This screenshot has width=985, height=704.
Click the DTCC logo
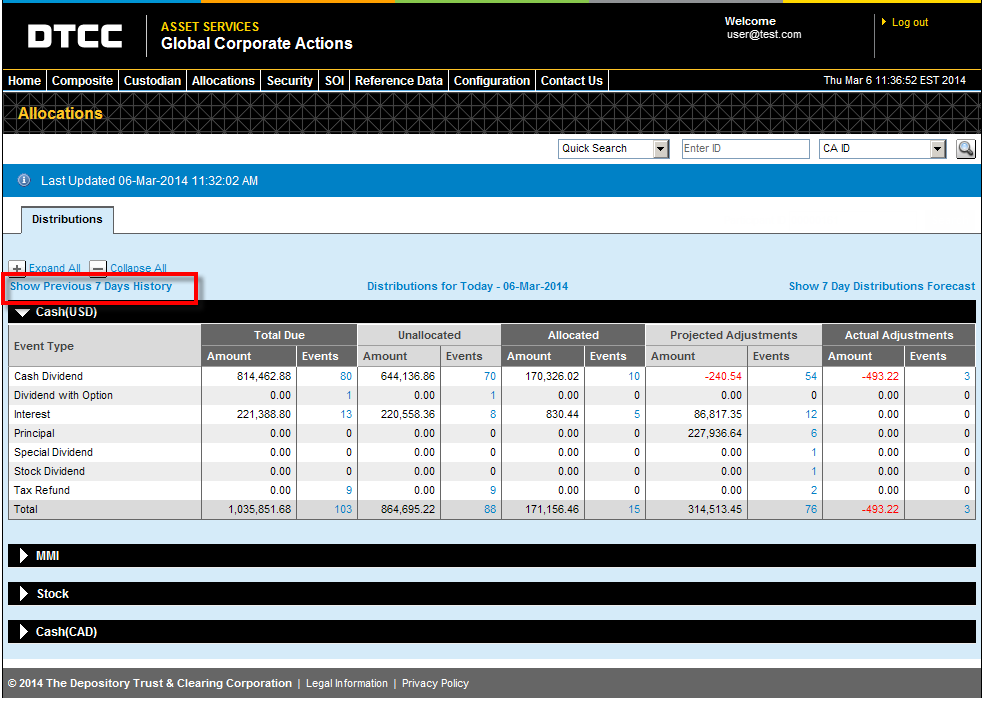click(75, 37)
